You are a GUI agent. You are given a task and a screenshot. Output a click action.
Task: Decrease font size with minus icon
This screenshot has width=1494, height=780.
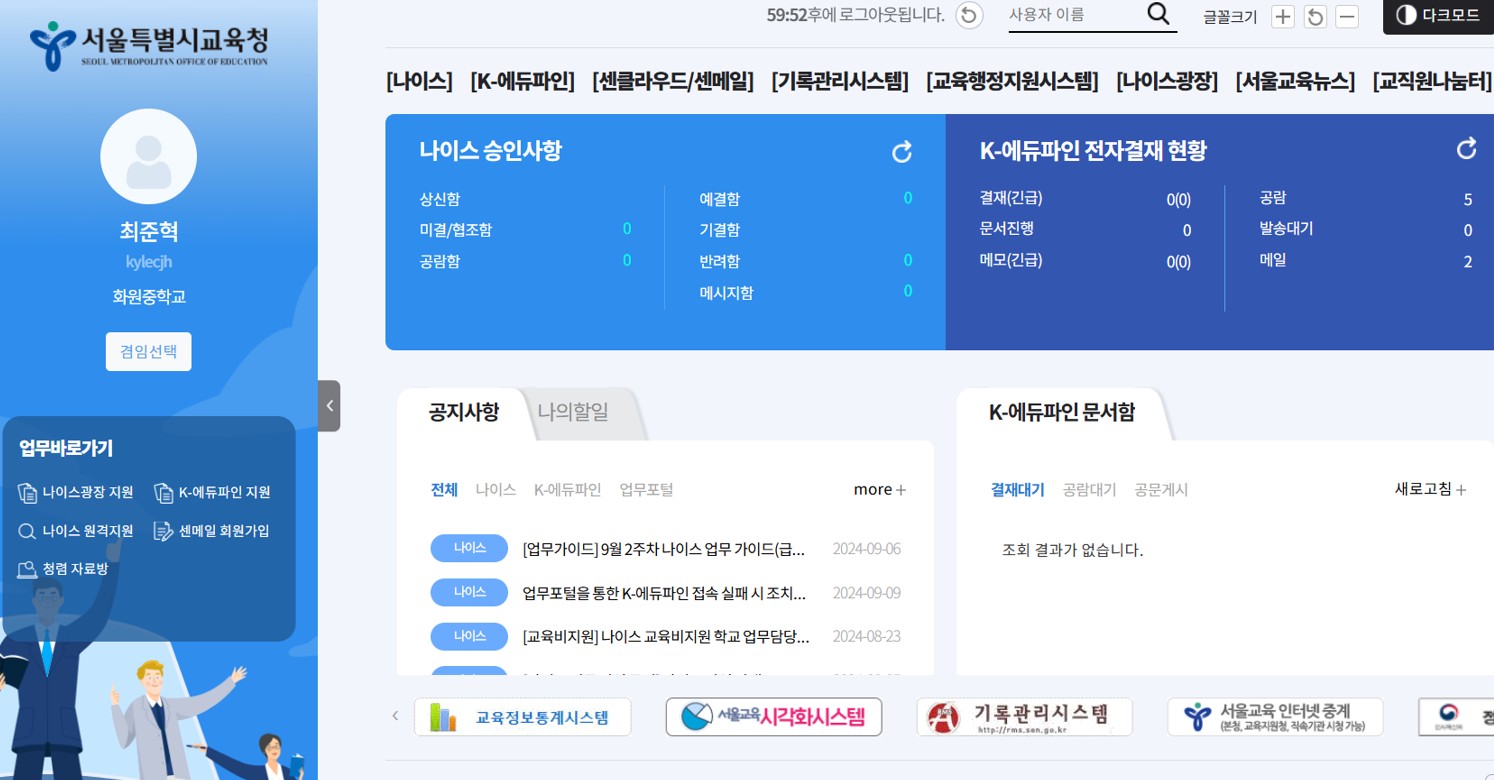(x=1347, y=16)
